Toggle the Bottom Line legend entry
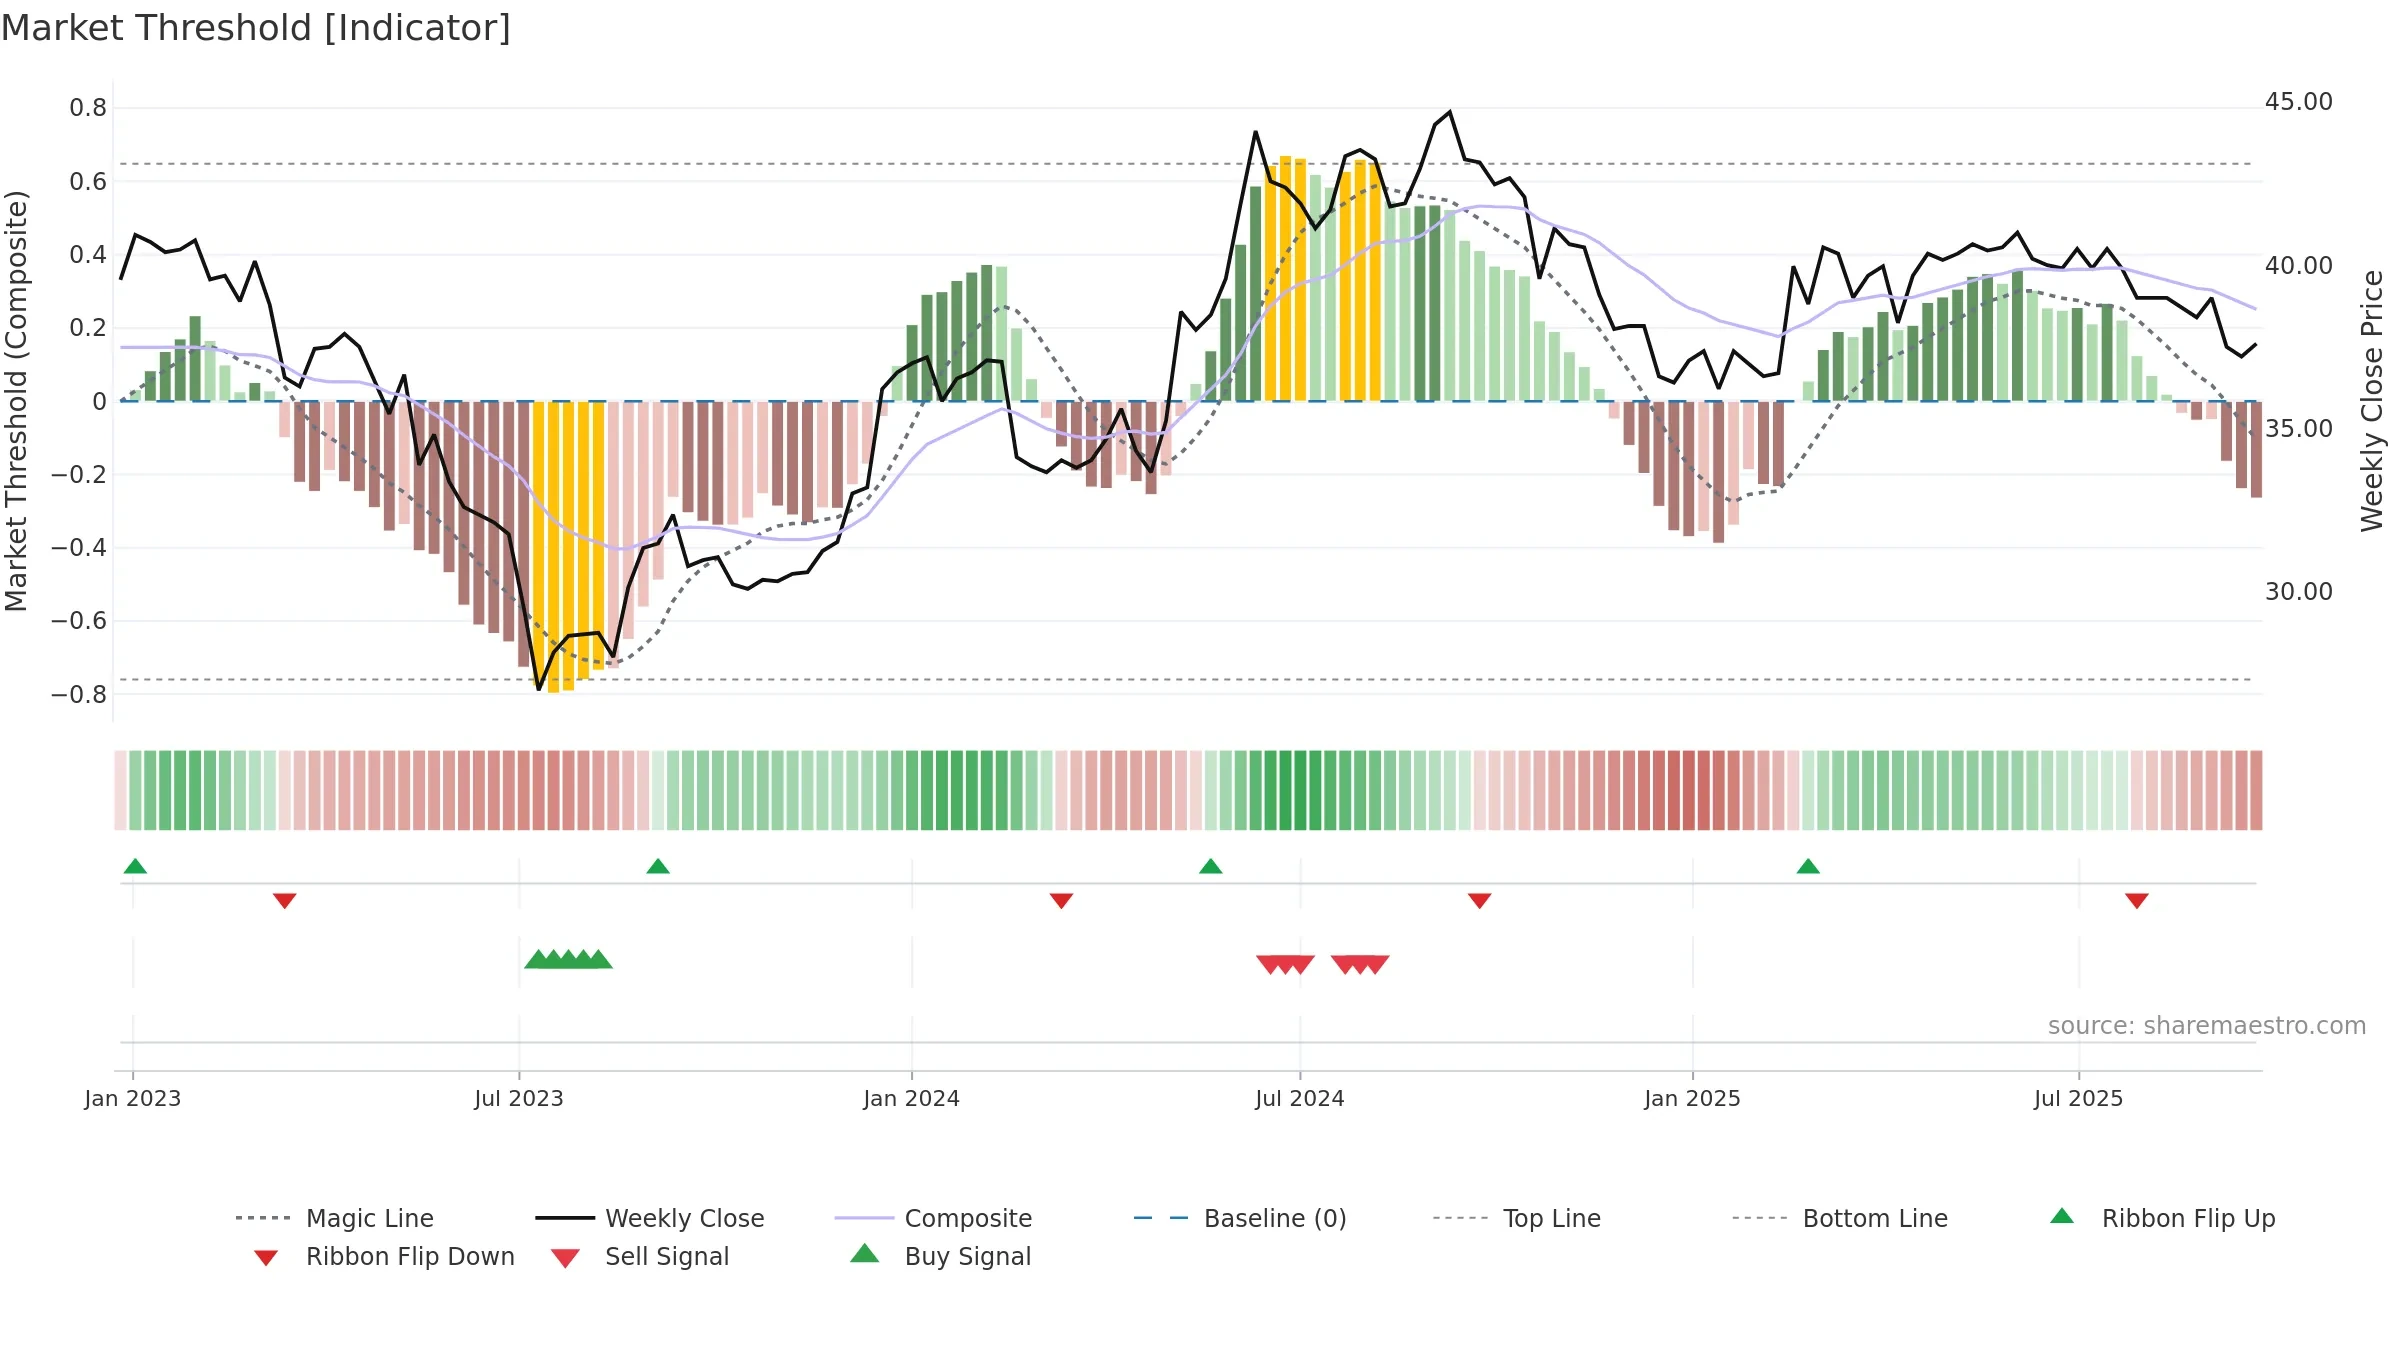This screenshot has height=1350, width=2400. (1840, 1218)
